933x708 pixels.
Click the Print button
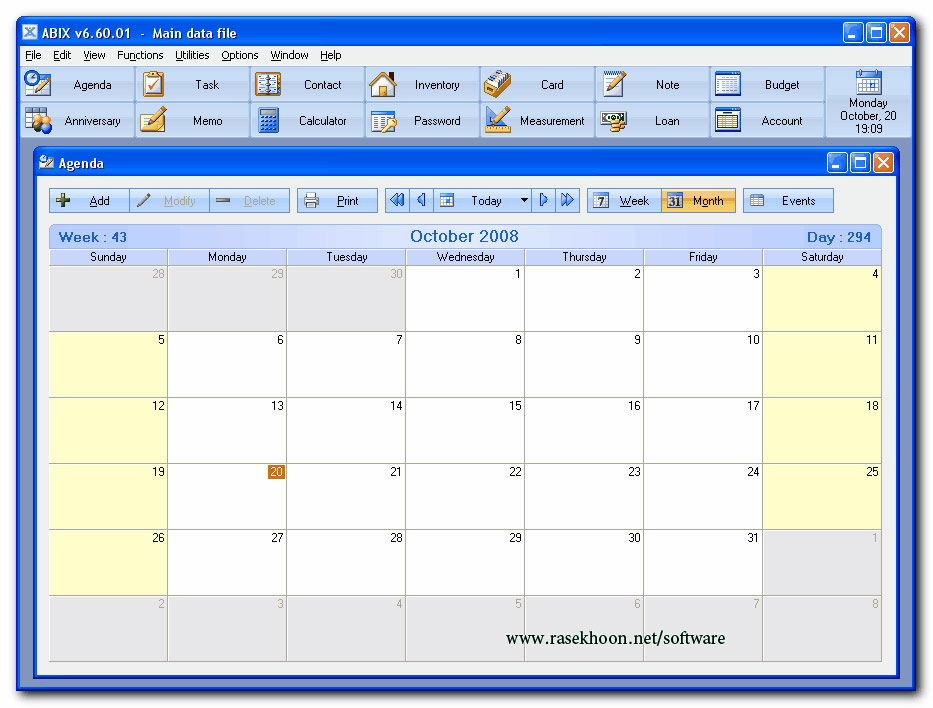(x=337, y=201)
